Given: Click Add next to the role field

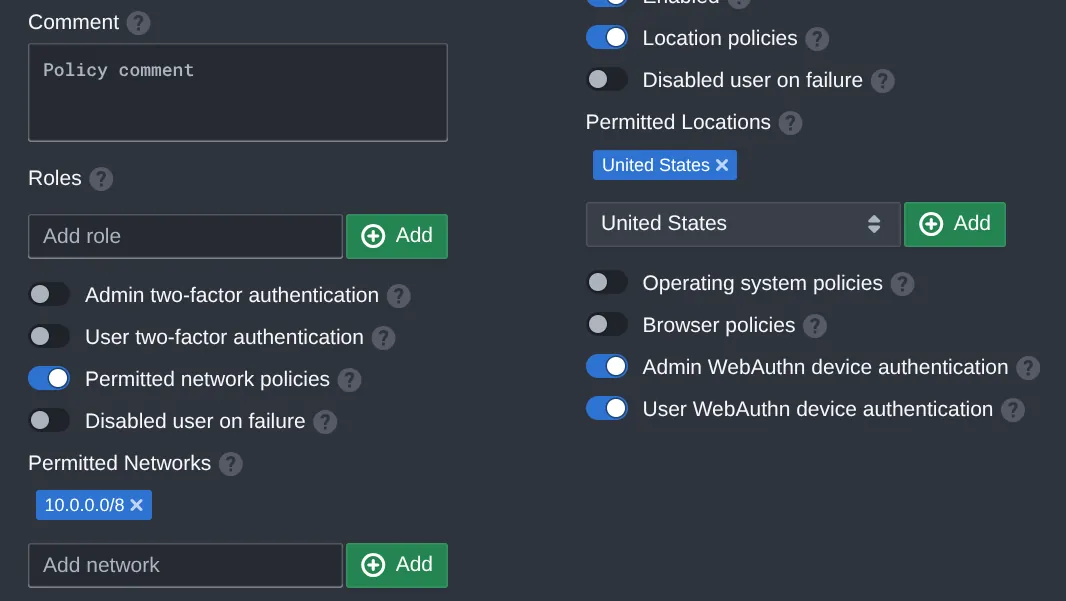Looking at the screenshot, I should (x=397, y=236).
